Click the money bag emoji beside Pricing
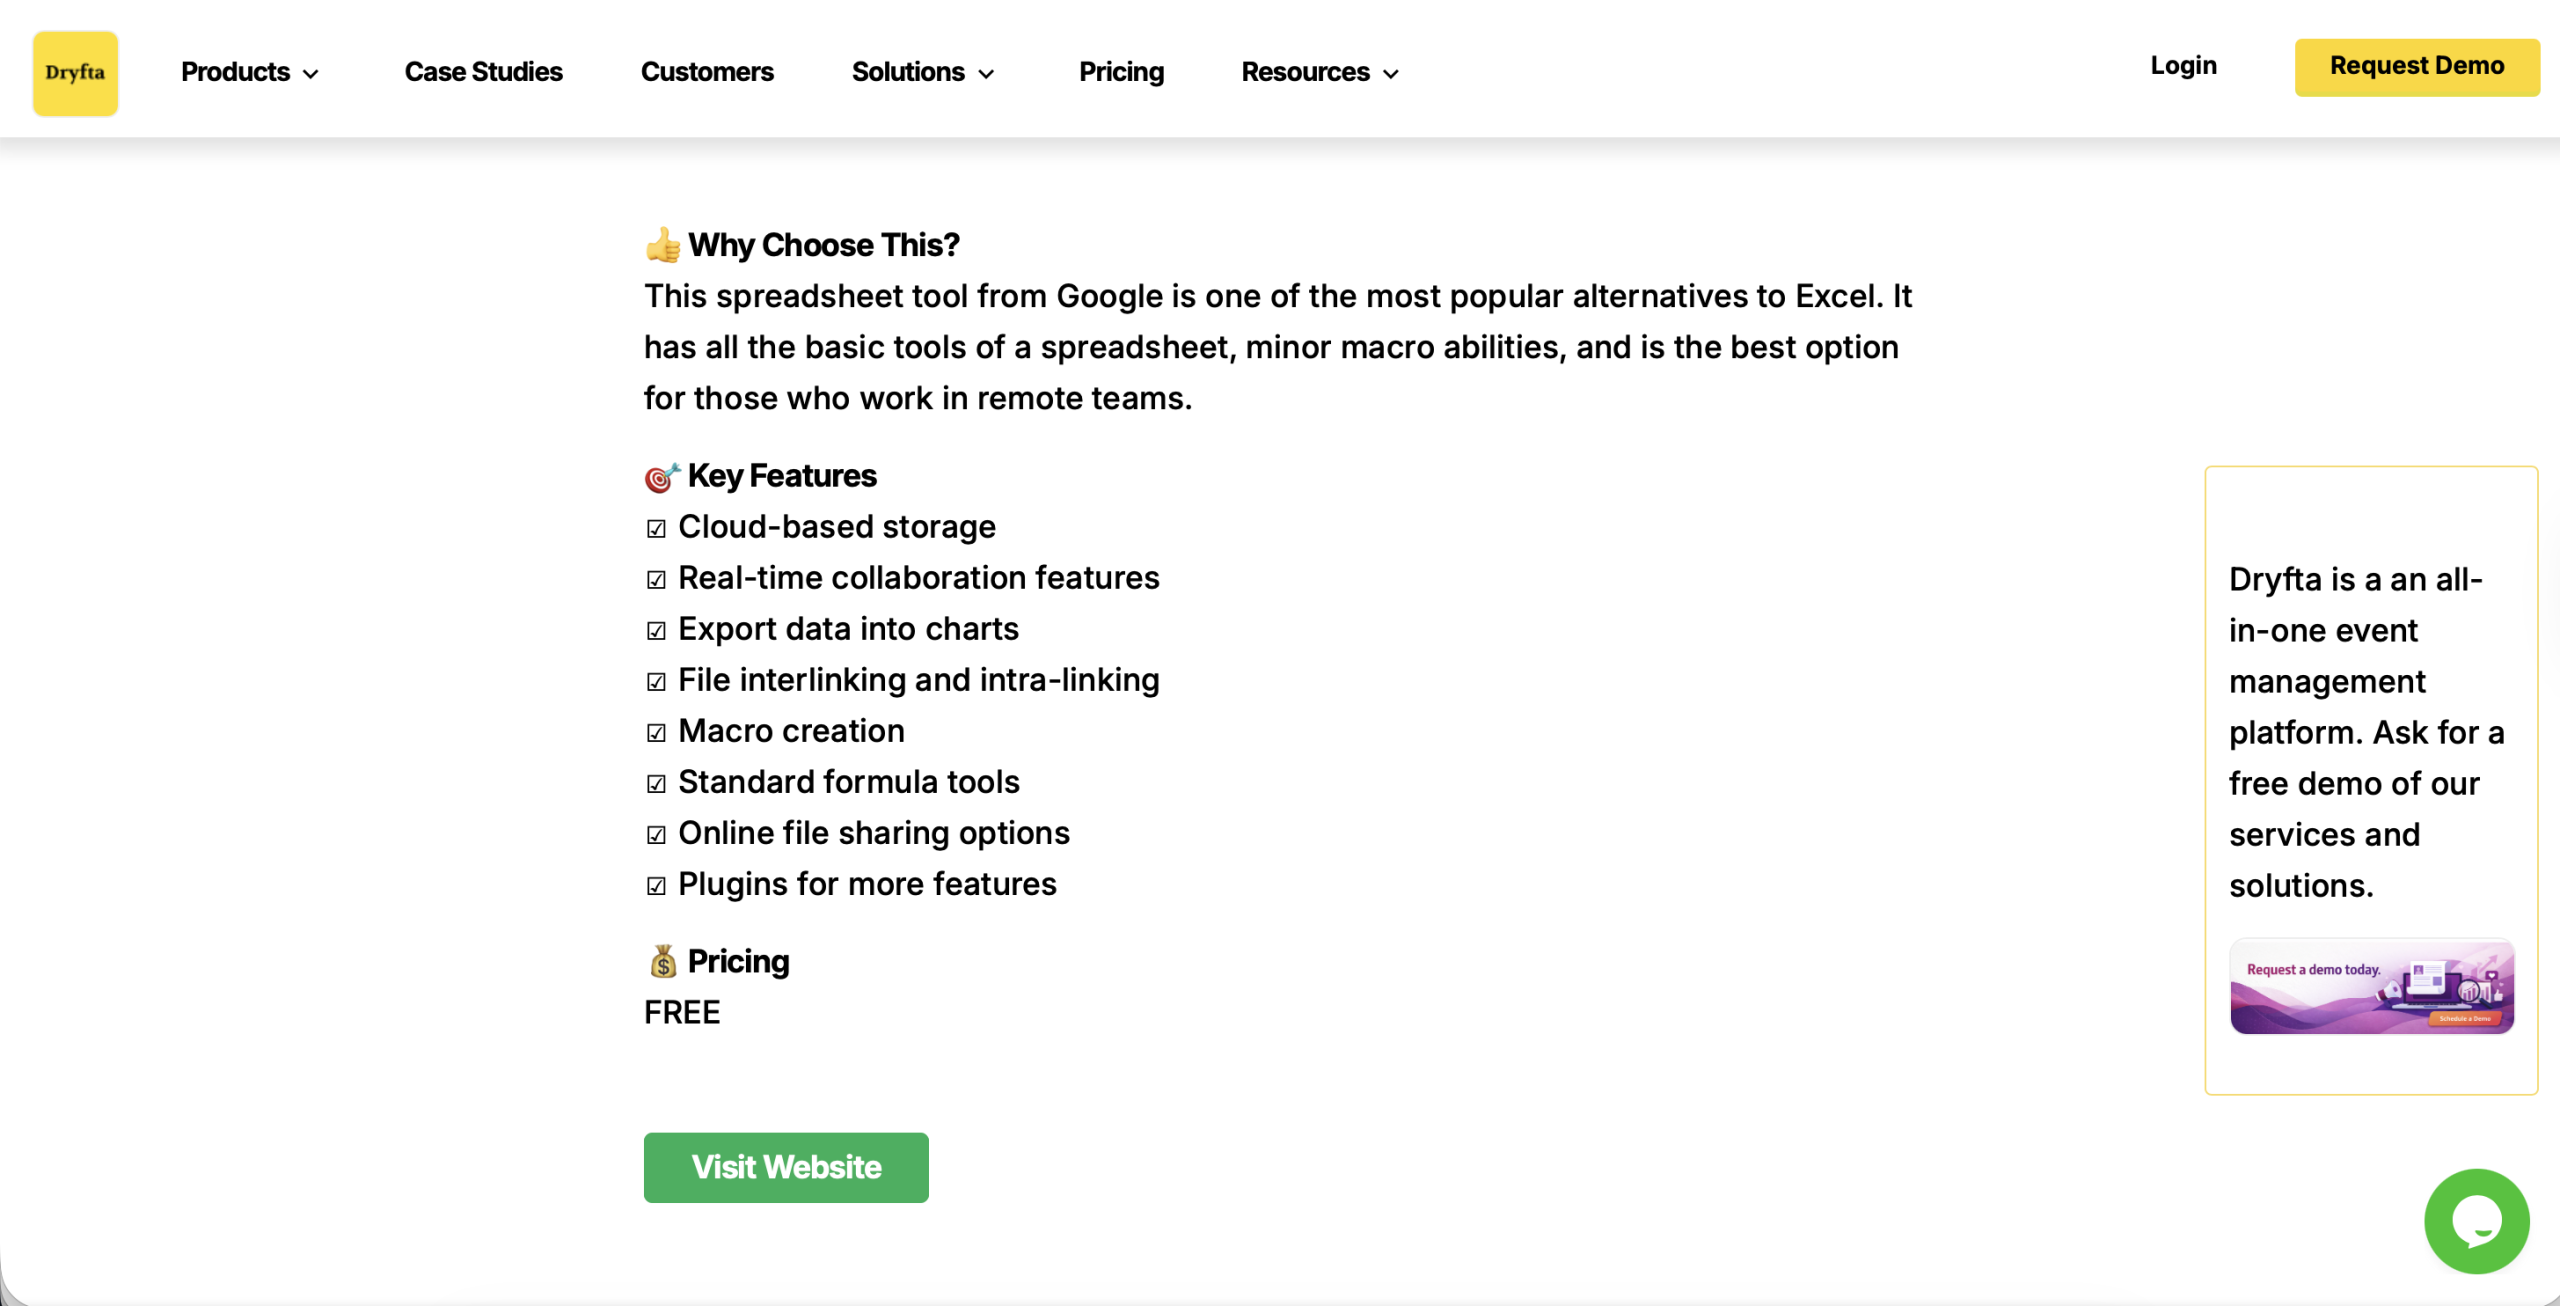This screenshot has width=2560, height=1306. 662,960
